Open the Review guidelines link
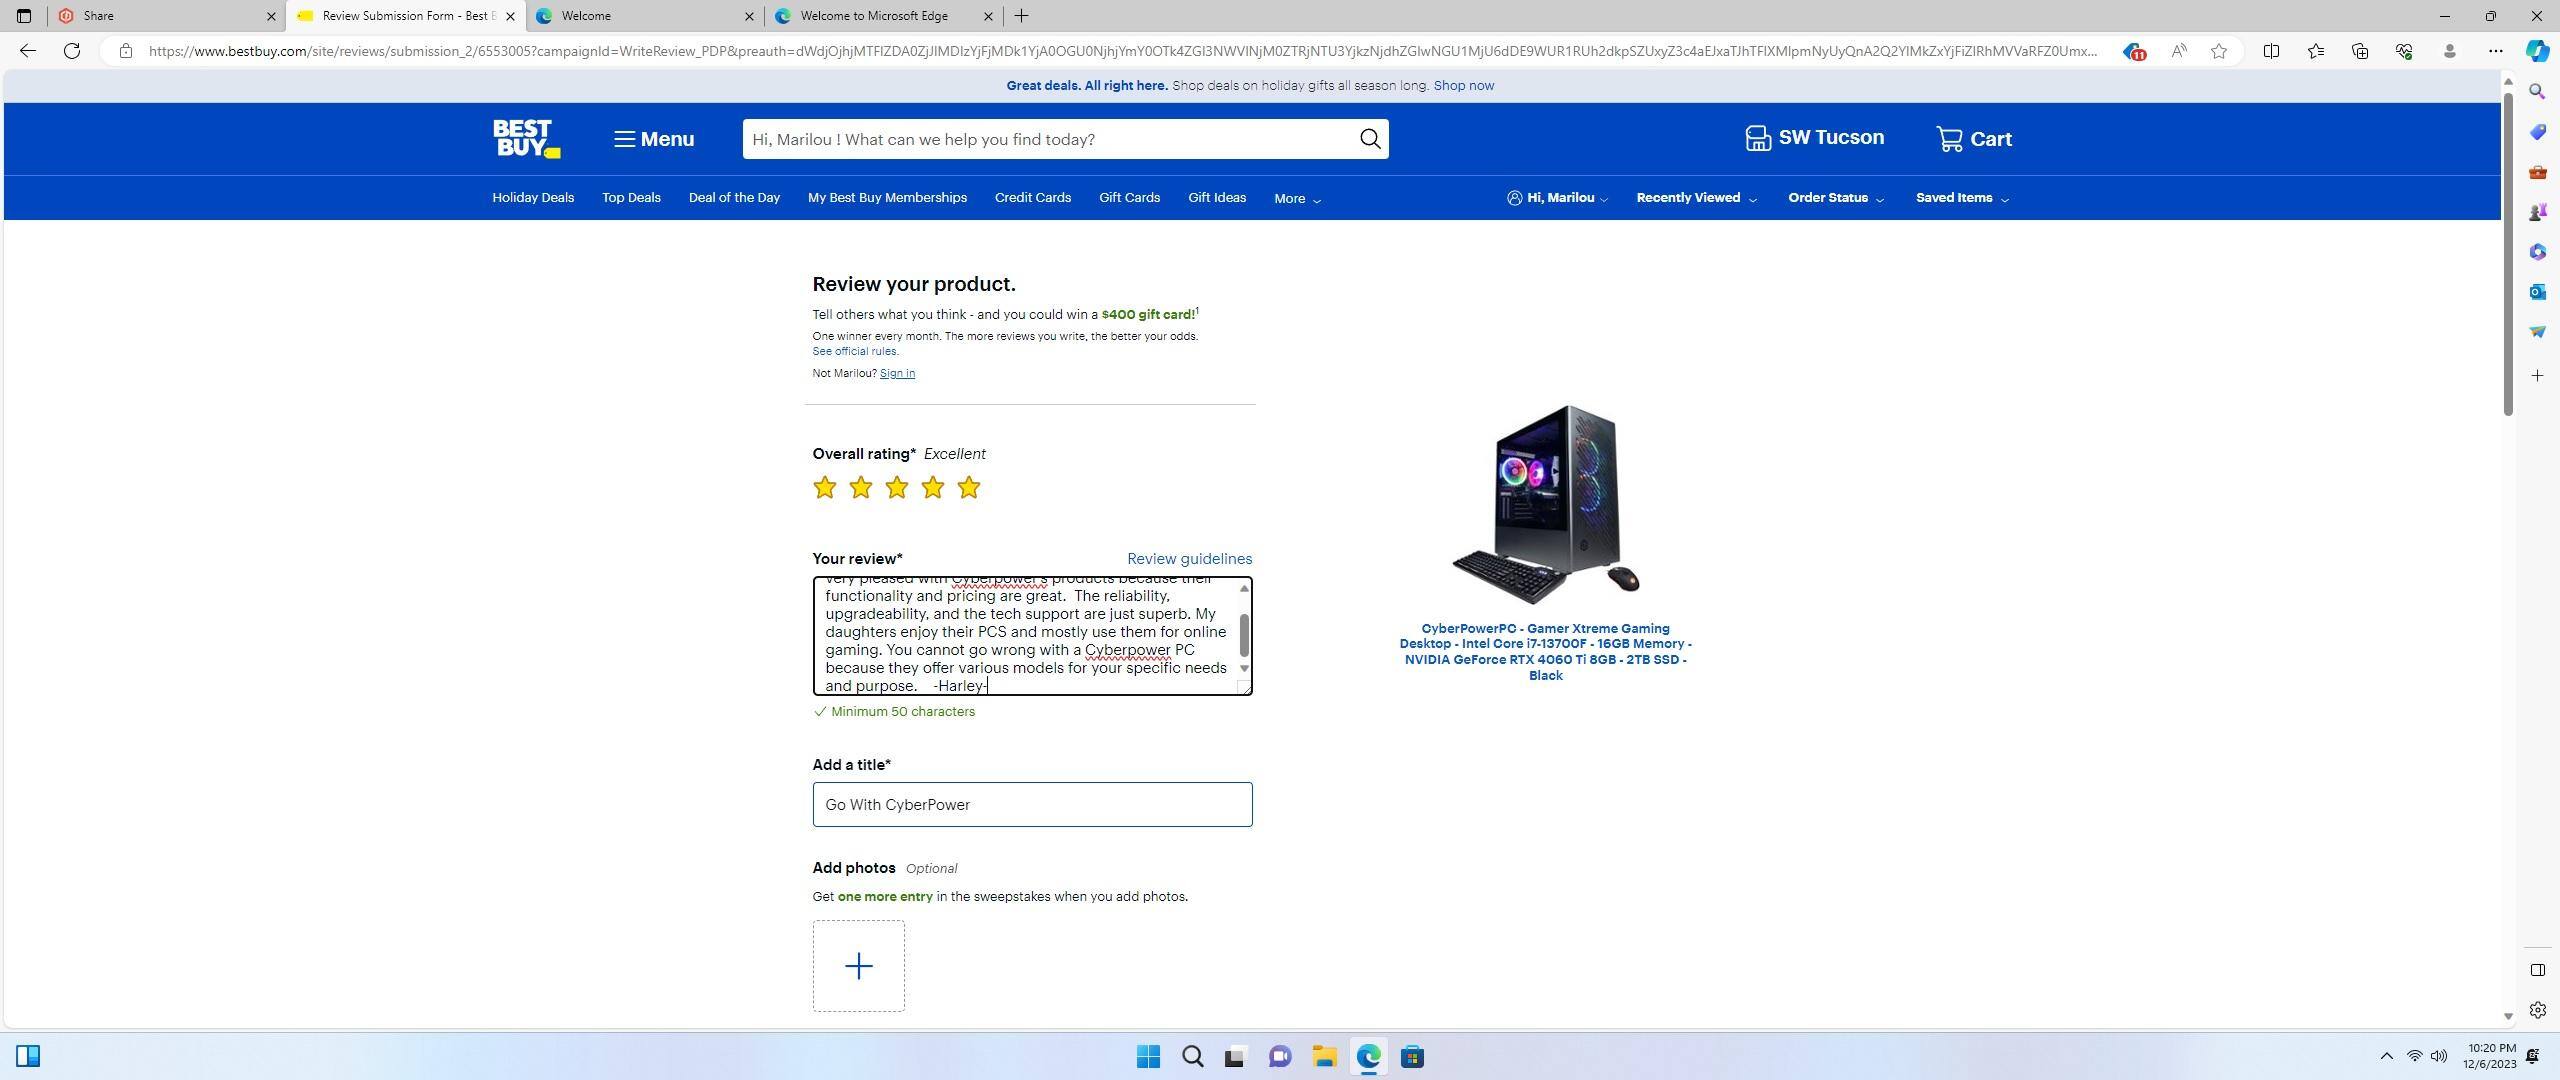 (x=1189, y=559)
